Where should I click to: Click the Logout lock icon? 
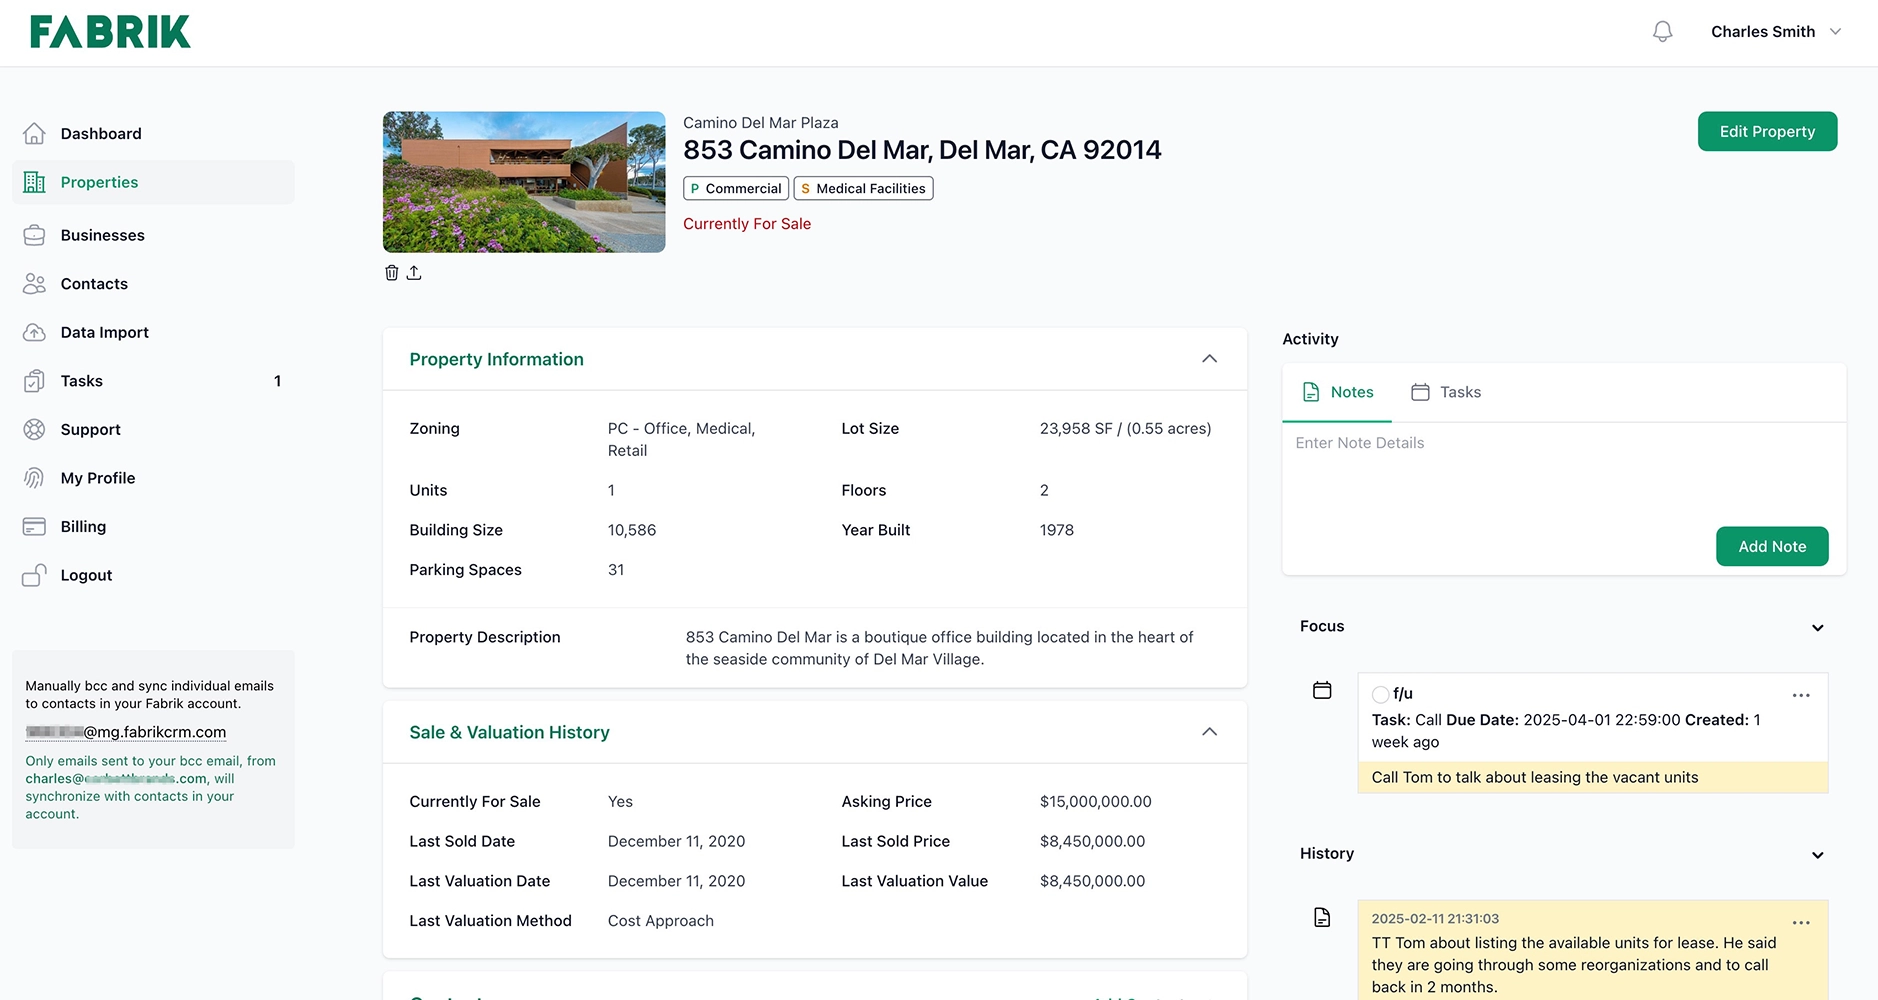[34, 575]
